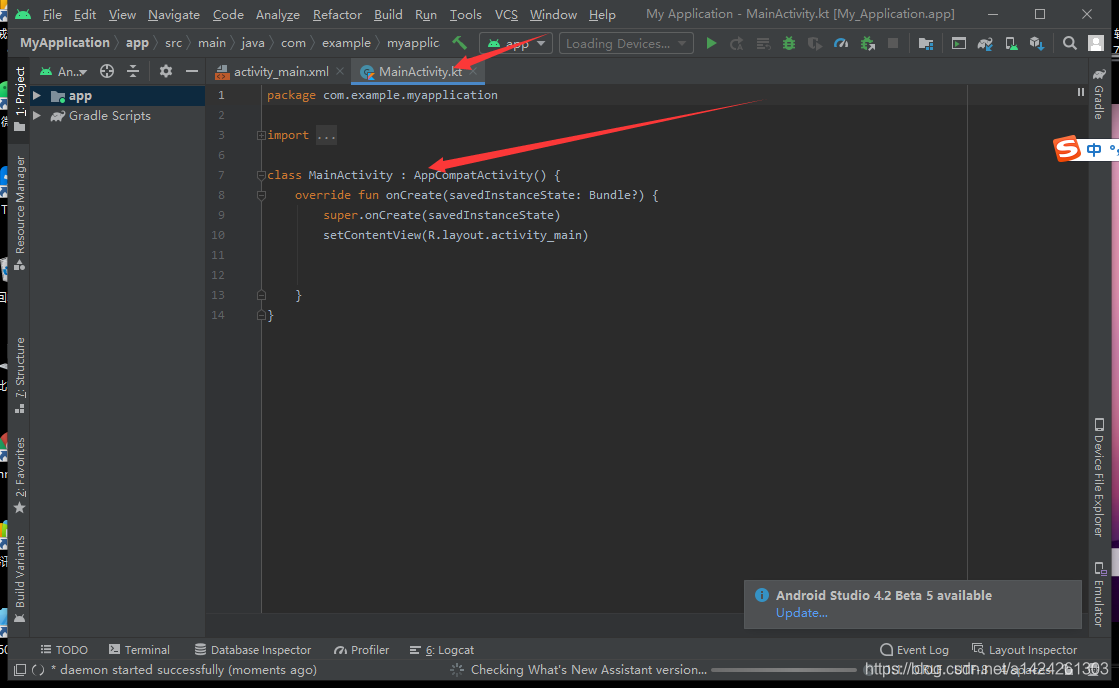This screenshot has height=688, width=1119.
Task: Open the Loading Devices dropdown
Action: 626,44
